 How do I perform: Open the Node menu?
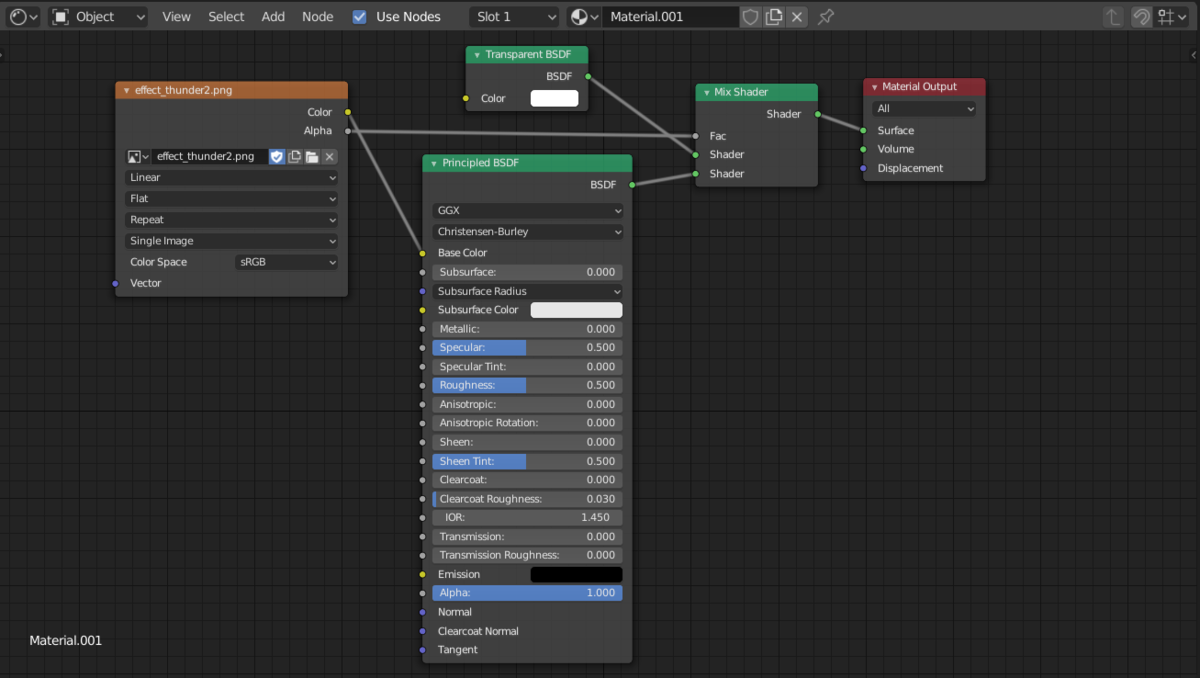coord(318,17)
